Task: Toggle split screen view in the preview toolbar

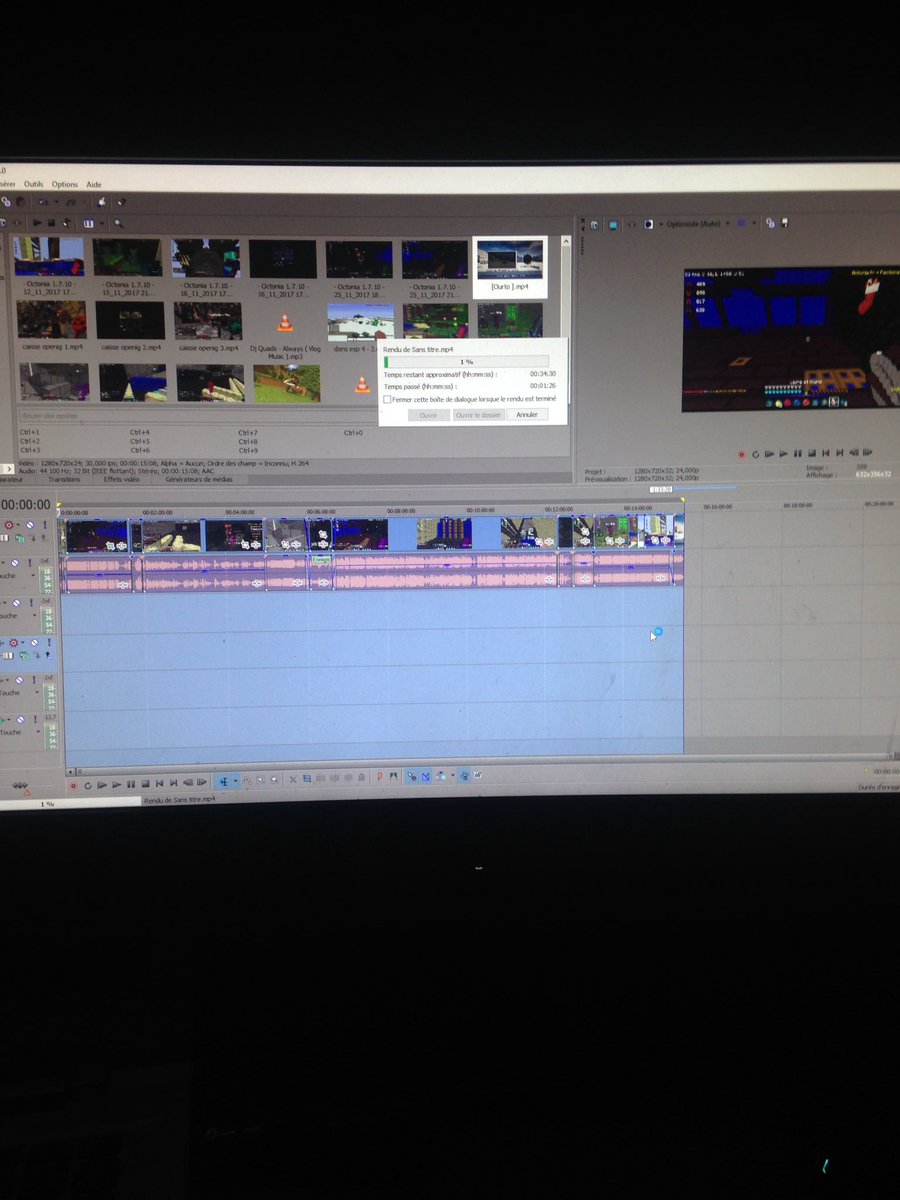Action: point(648,224)
